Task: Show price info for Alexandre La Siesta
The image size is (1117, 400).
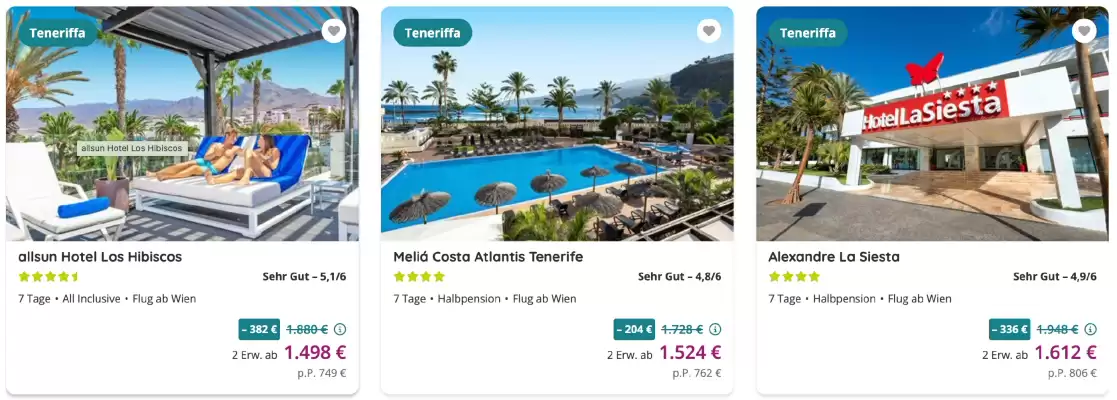Action: tap(1090, 329)
